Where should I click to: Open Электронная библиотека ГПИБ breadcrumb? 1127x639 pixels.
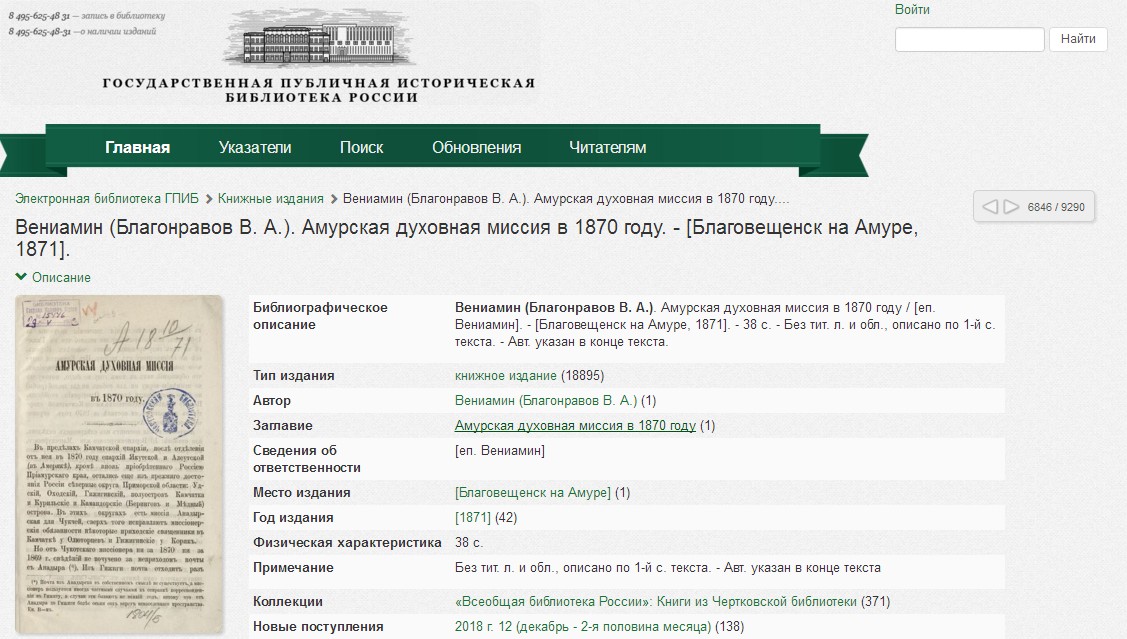107,198
